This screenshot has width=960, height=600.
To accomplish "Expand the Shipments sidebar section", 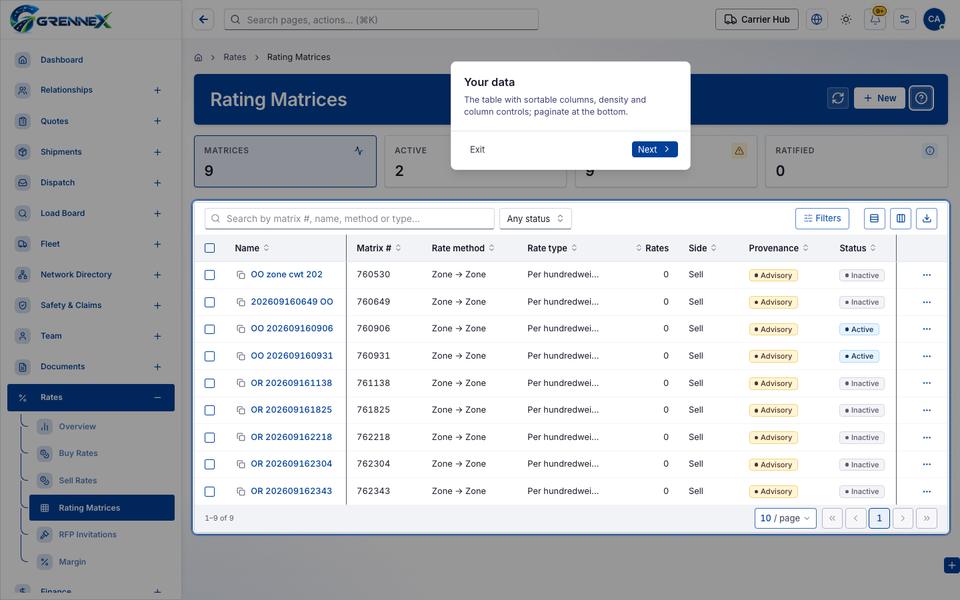I will click(x=157, y=152).
